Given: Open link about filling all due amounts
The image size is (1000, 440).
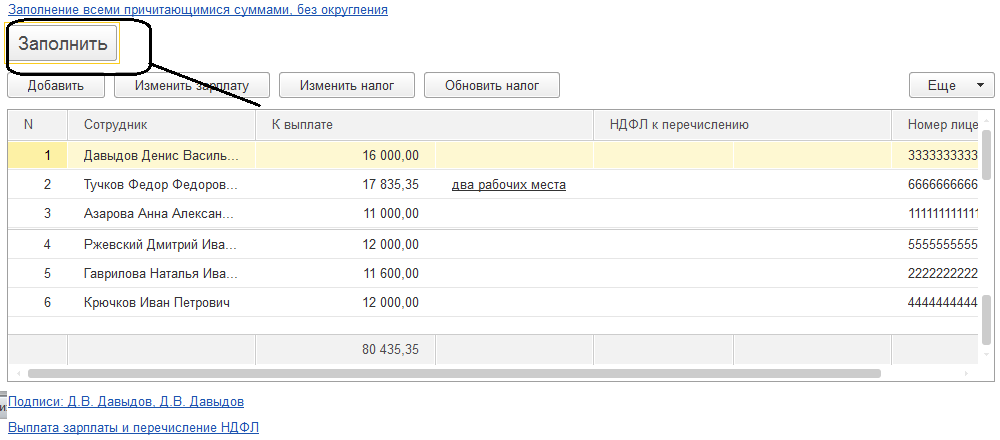Looking at the screenshot, I should (198, 9).
